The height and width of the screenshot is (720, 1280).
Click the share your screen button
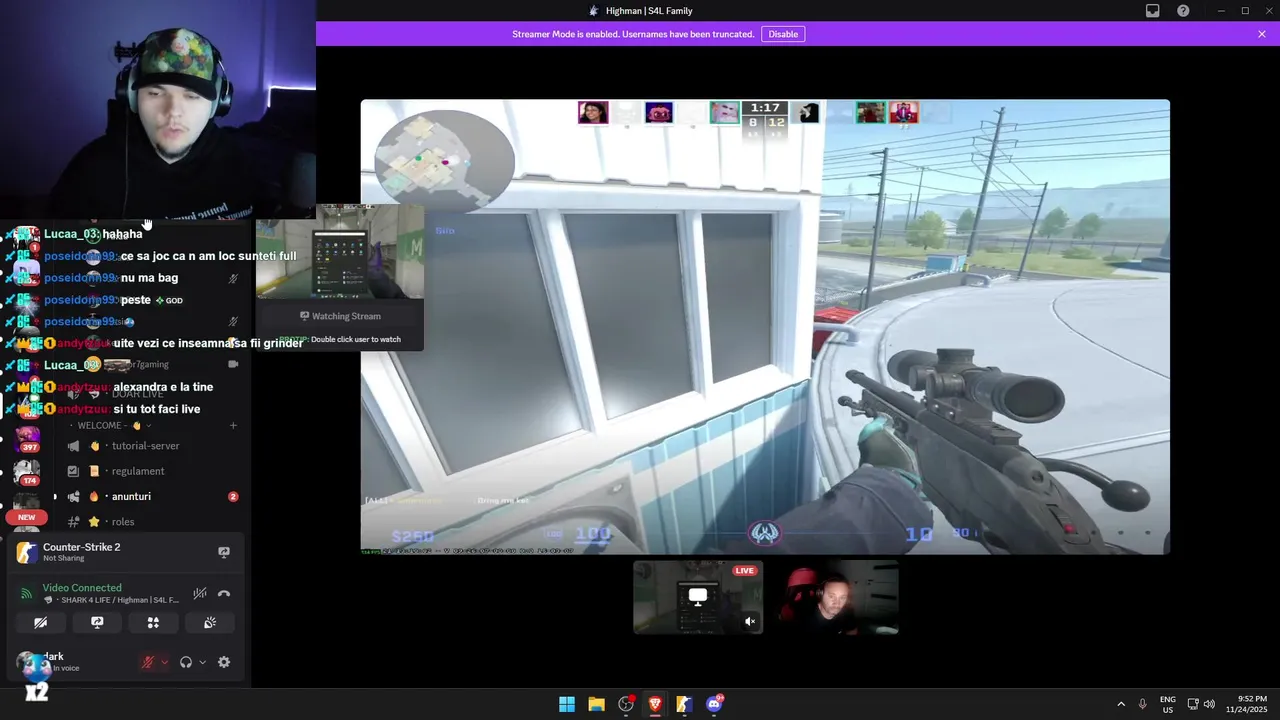(x=97, y=622)
